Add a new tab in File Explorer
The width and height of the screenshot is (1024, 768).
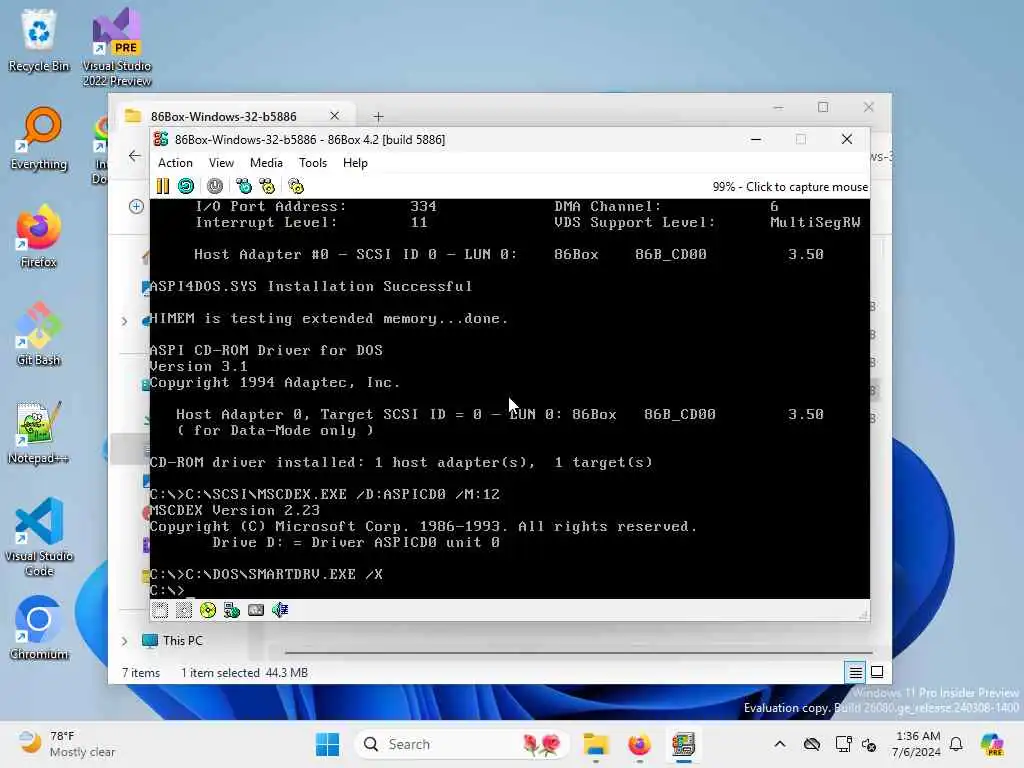coord(378,116)
